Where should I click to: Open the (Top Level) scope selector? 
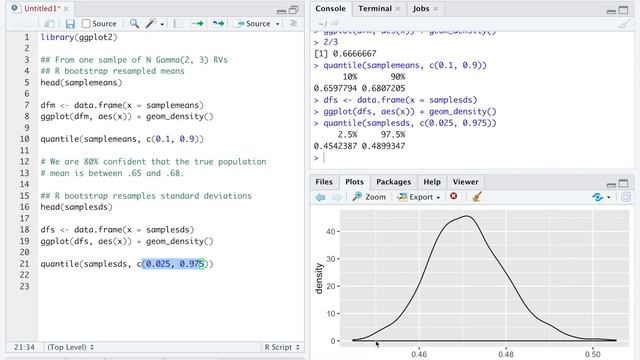[x=70, y=347]
